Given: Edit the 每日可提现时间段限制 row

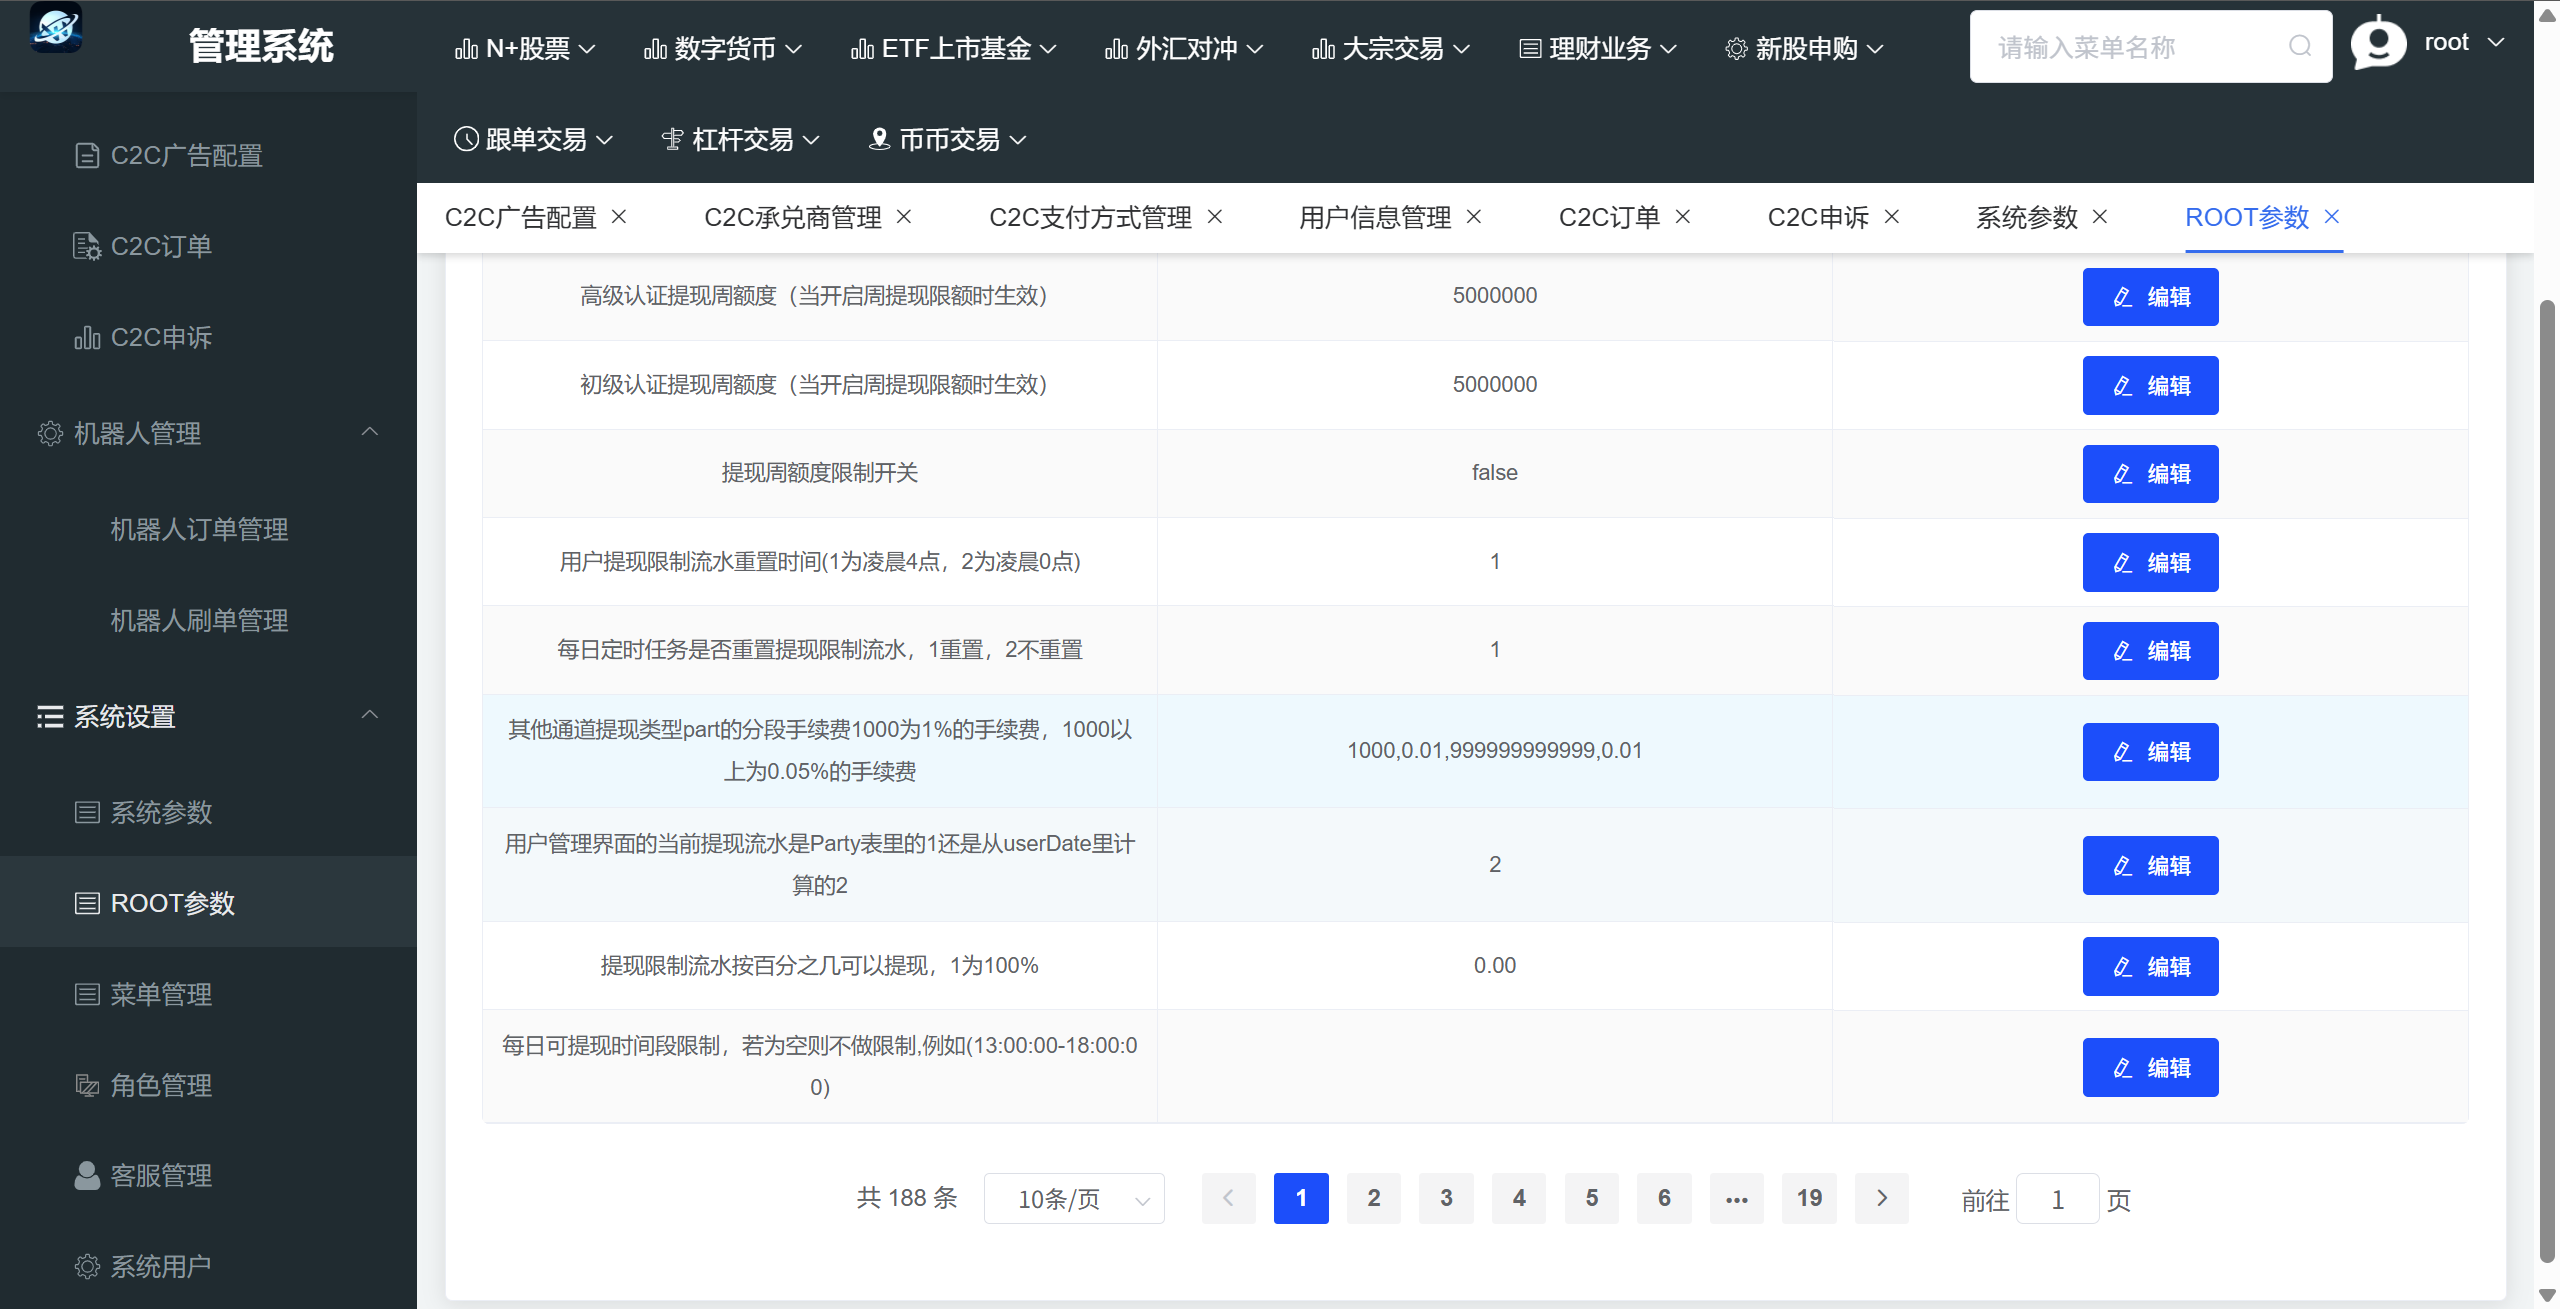Looking at the screenshot, I should (2150, 1067).
